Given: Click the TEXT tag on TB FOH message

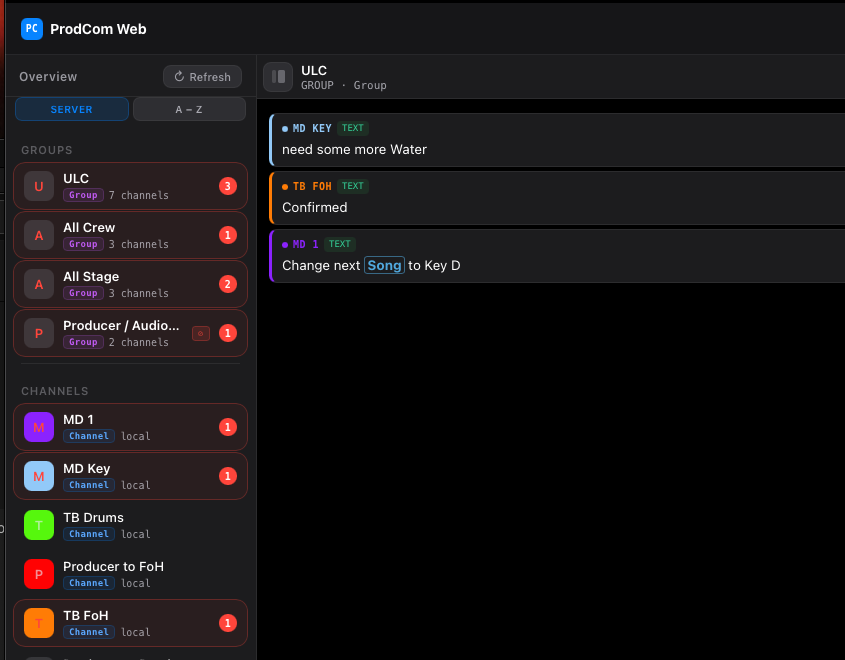Looking at the screenshot, I should 352,186.
